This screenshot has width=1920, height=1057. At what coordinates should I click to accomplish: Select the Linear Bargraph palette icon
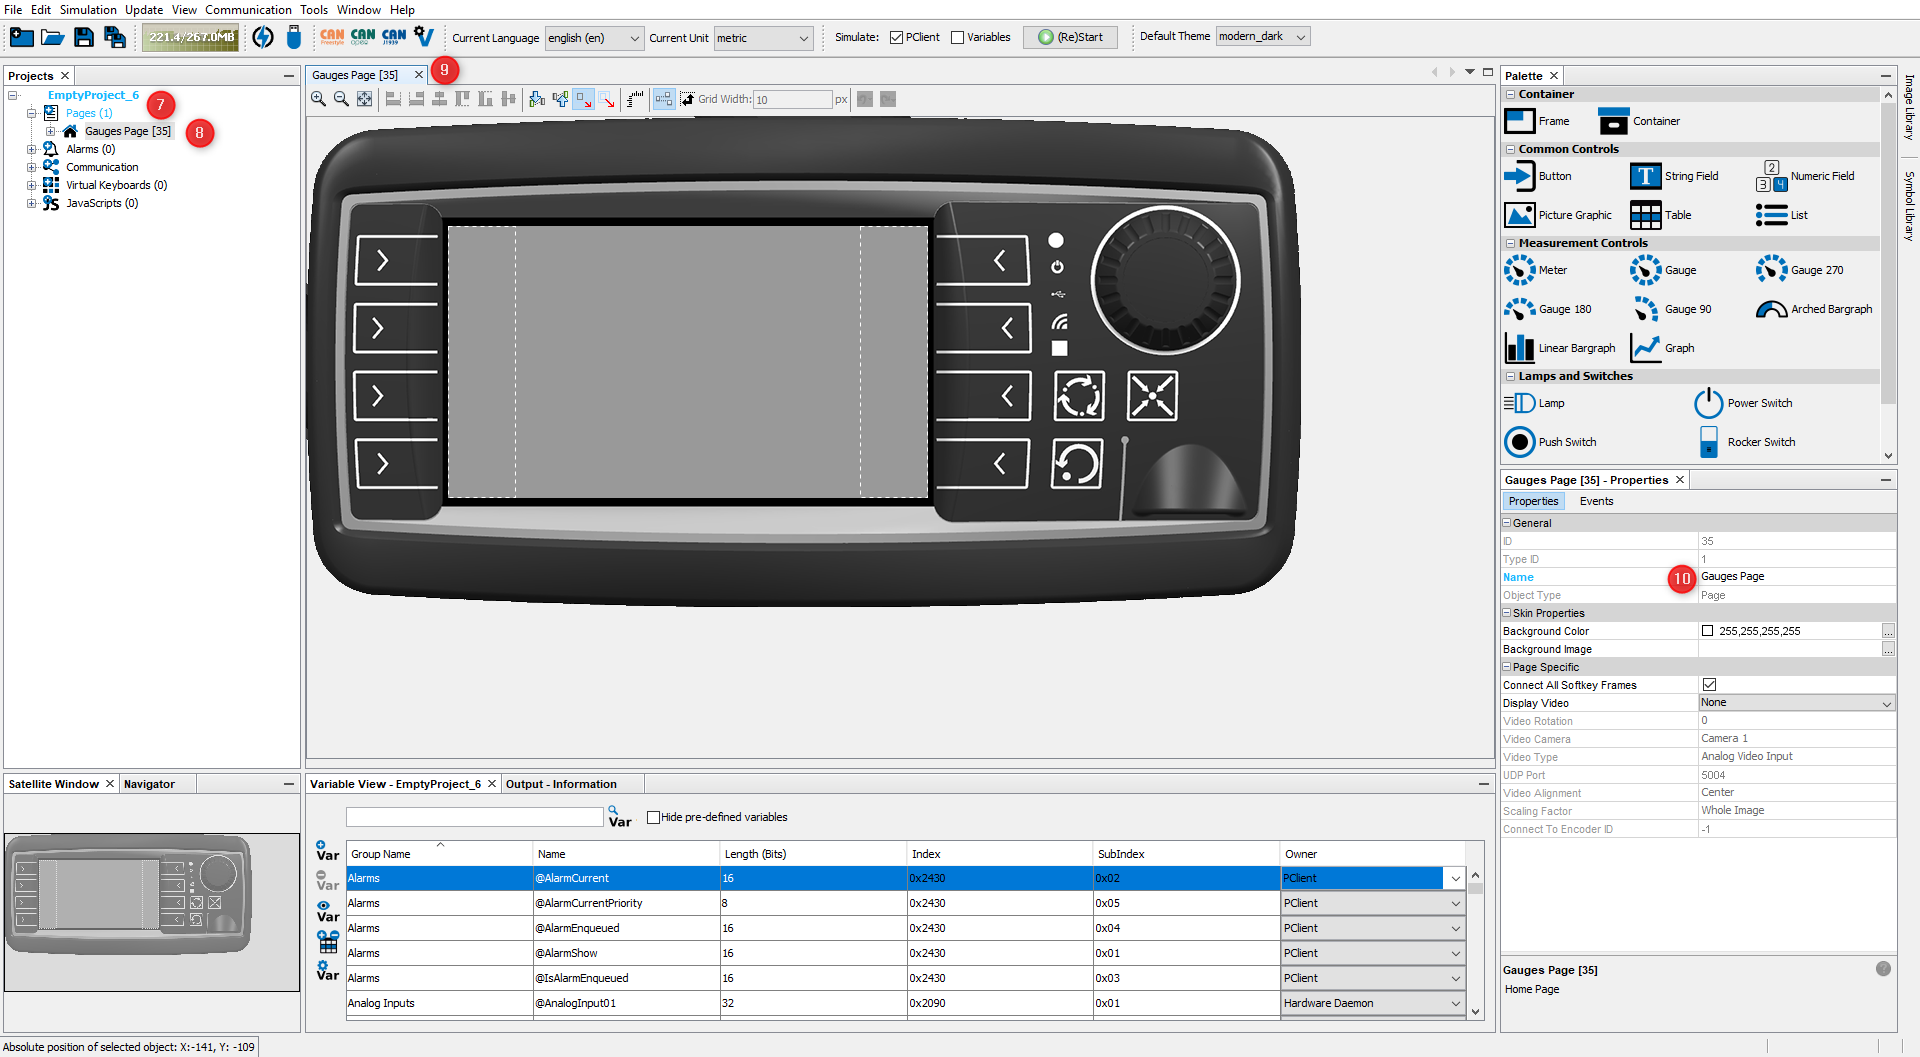tap(1519, 348)
